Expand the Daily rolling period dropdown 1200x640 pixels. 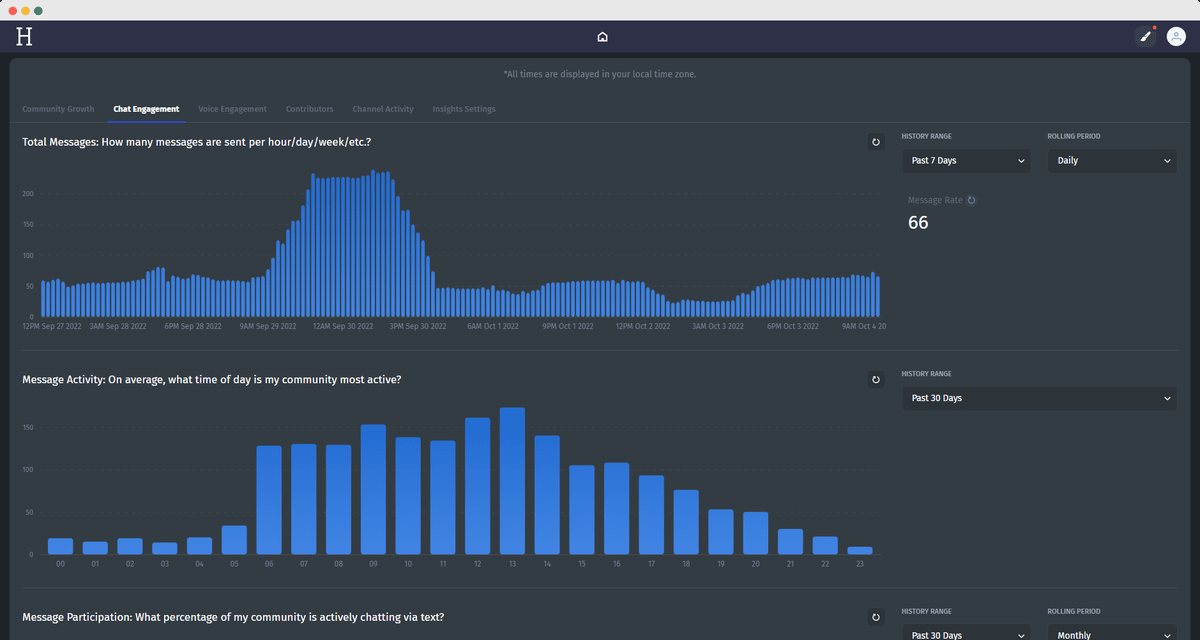coord(1111,160)
